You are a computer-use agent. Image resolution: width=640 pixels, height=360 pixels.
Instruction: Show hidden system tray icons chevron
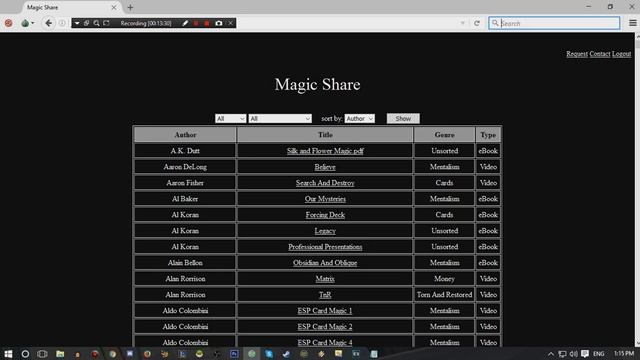click(x=551, y=354)
